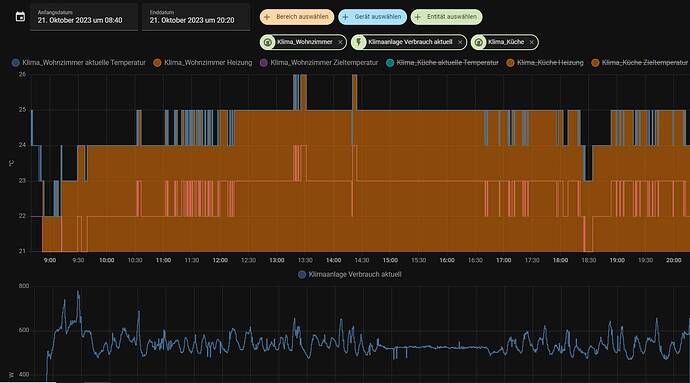Click the Gerät auswählen button
Viewport: 690px width, 383px height.
[x=373, y=17]
